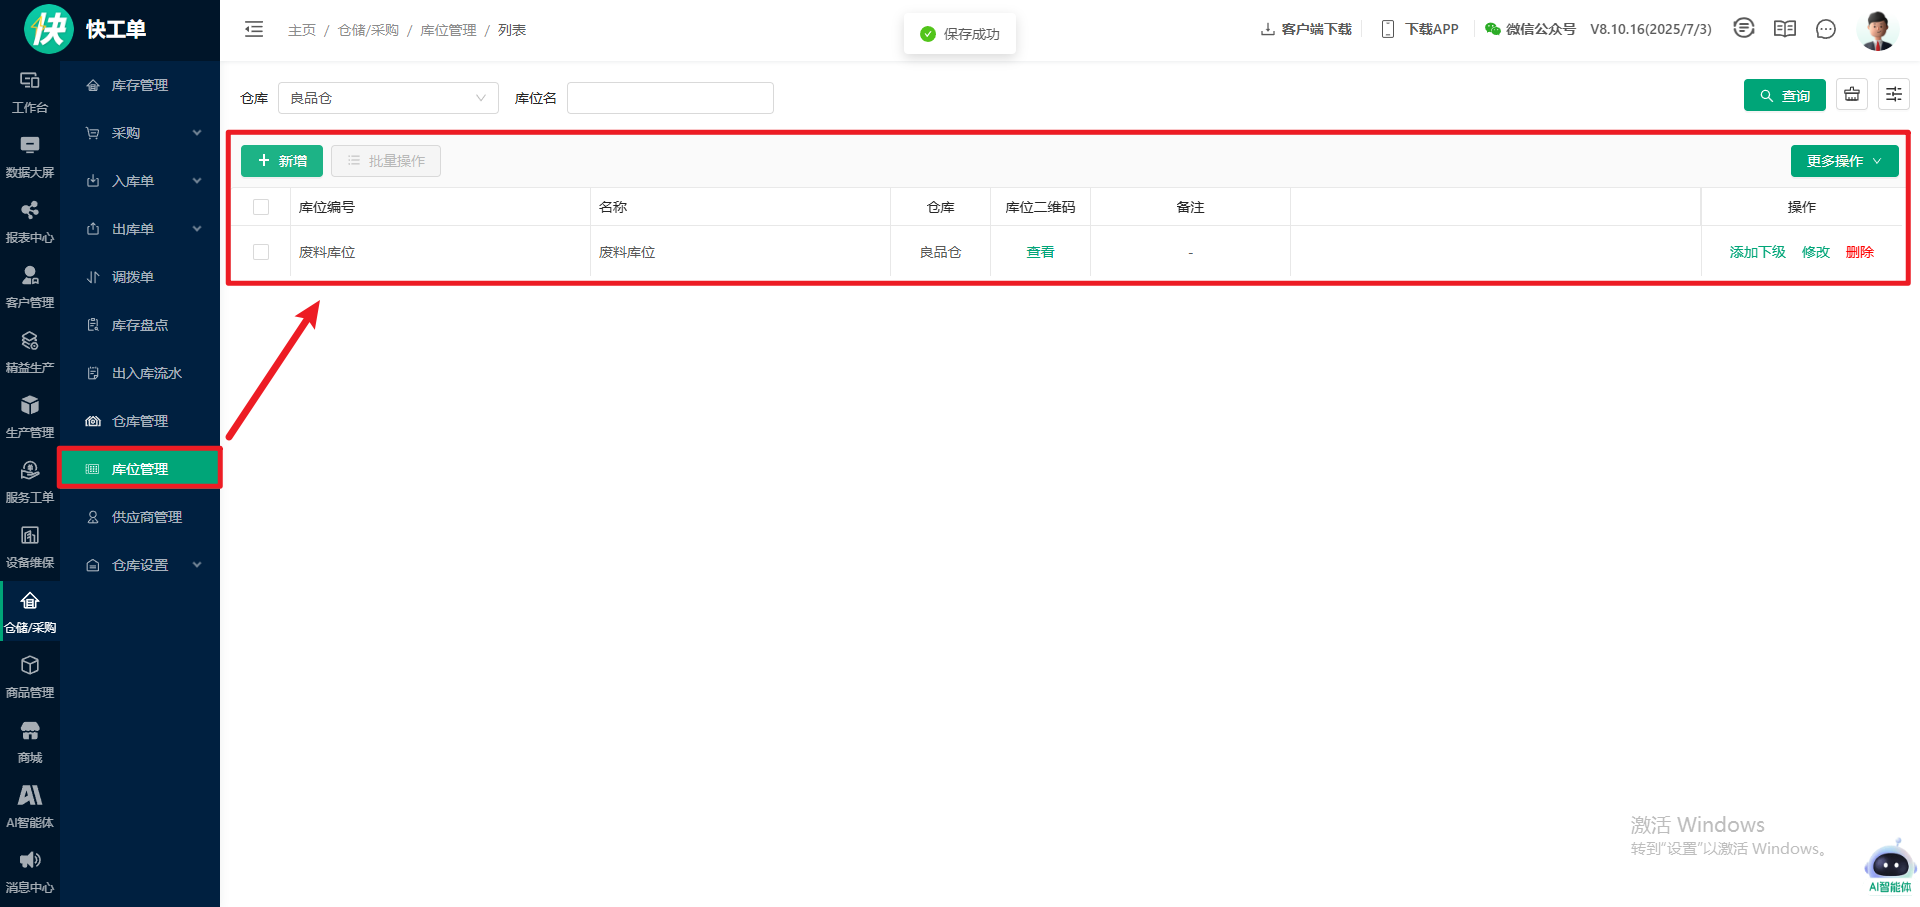Image resolution: width=1920 pixels, height=907 pixels.
Task: Toggle the select-all checkbox in table header
Action: (261, 207)
